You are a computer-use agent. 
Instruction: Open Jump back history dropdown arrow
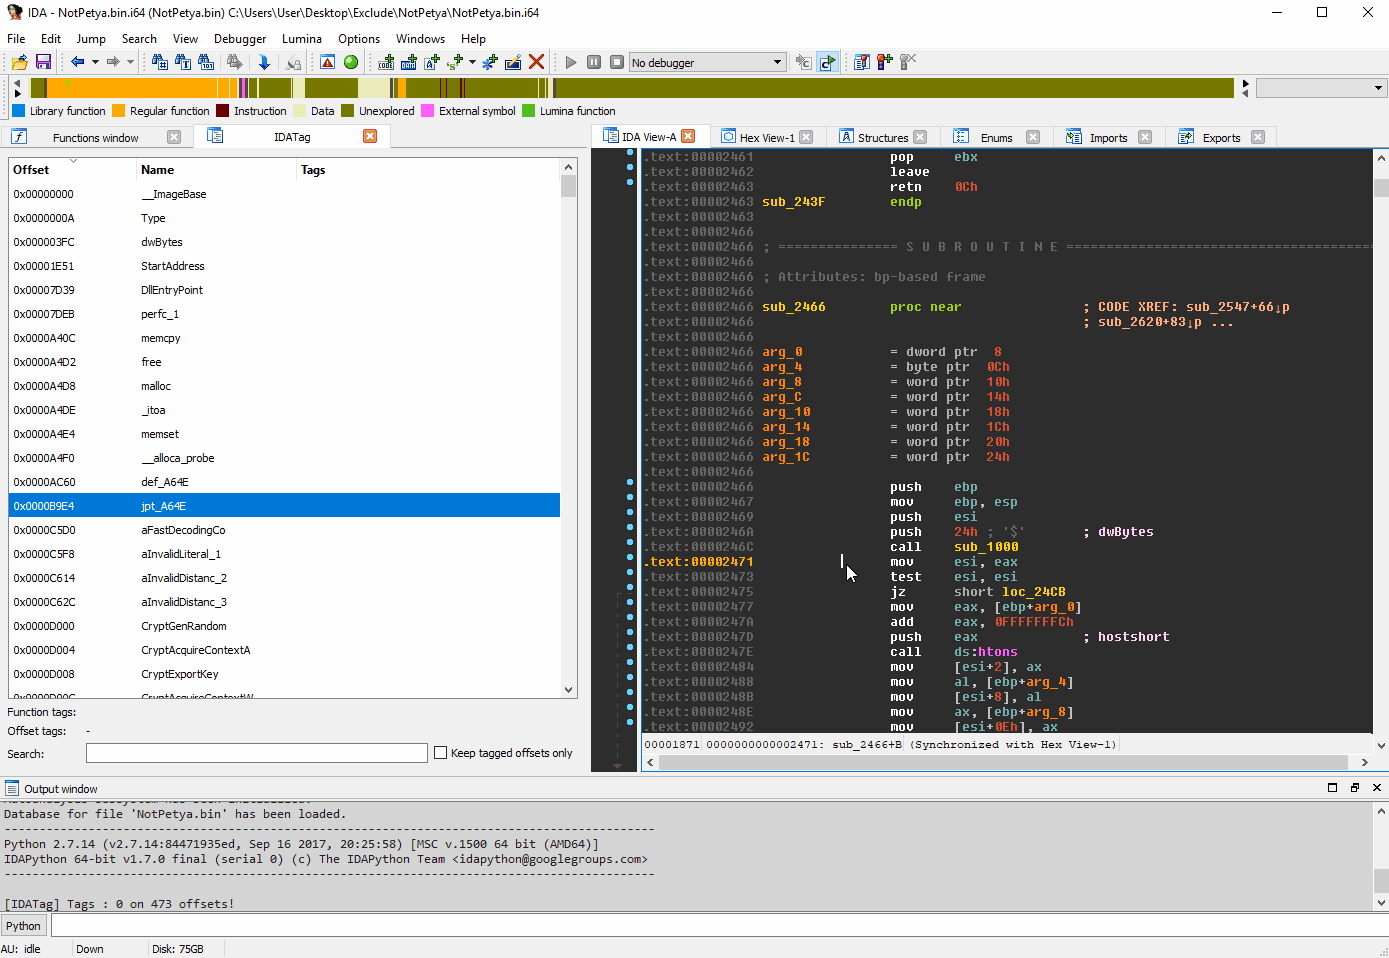95,62
